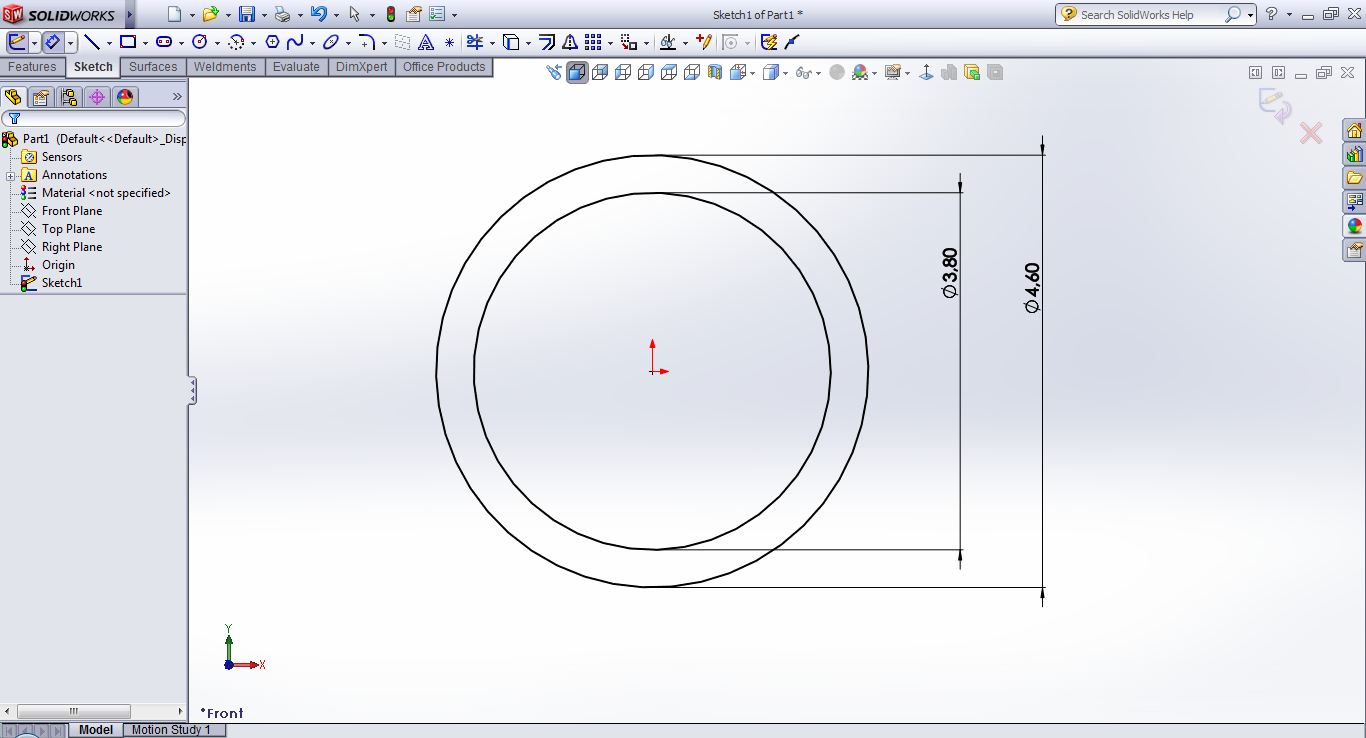Pick the Spline tool
This screenshot has width=1366, height=738.
click(295, 42)
